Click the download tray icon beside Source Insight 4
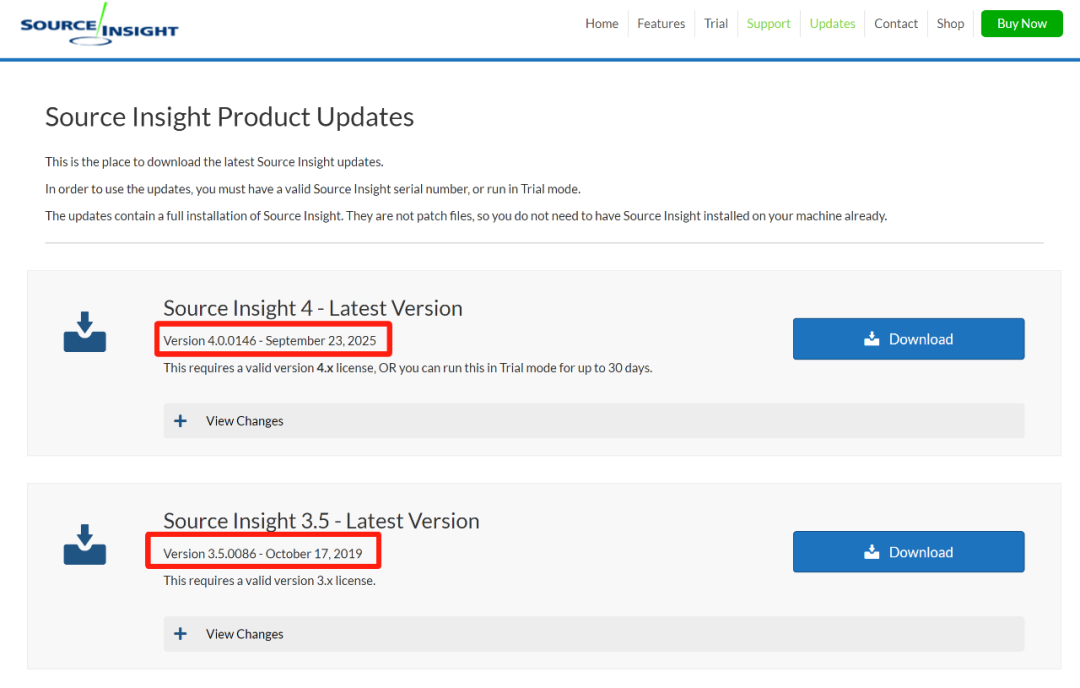This screenshot has width=1080, height=688. pos(85,332)
